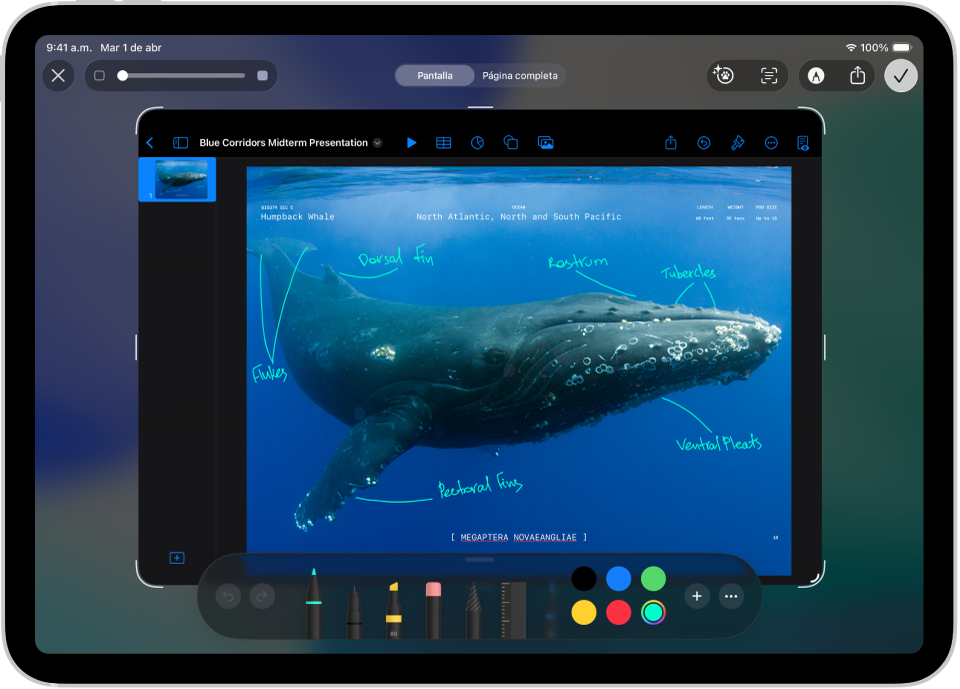Screen dimensions: 960x689
Task: Open the Blue Corridors presentation title dropdown
Action: 377,142
